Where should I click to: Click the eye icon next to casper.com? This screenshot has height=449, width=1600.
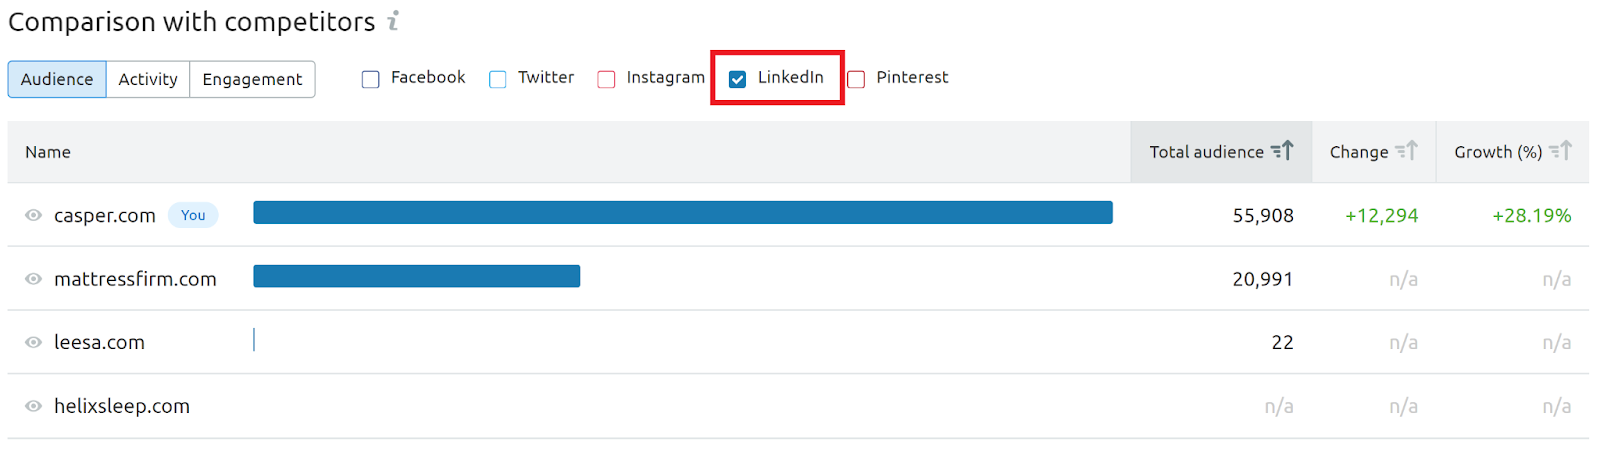click(33, 215)
